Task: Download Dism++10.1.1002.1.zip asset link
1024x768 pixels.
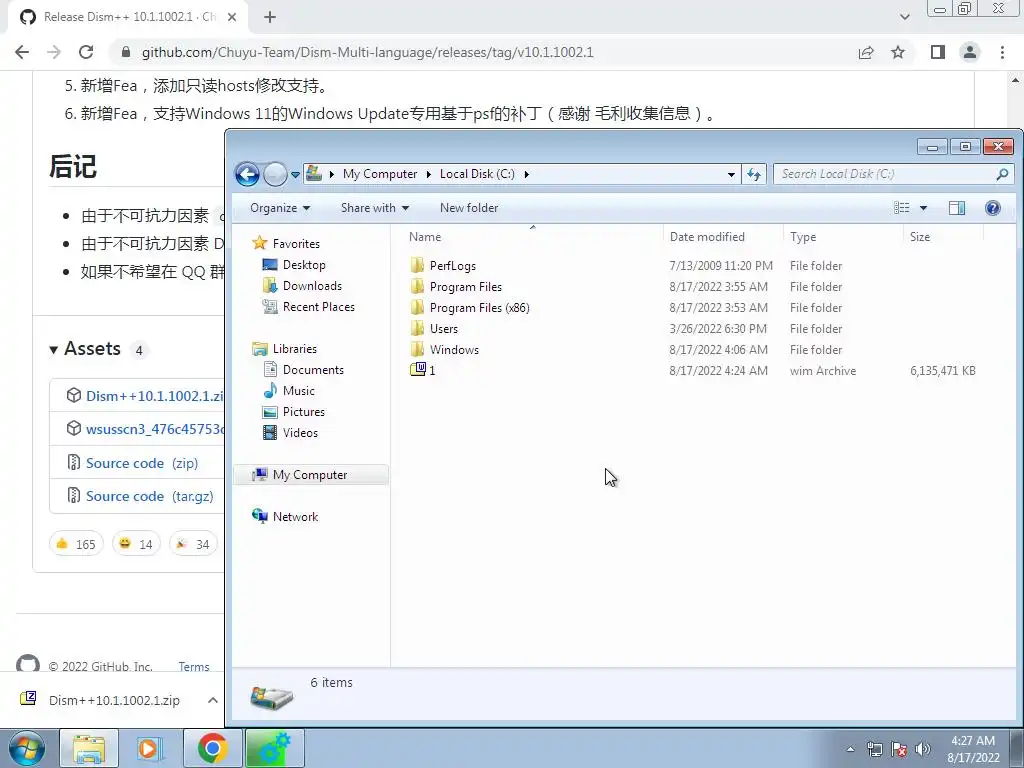Action: tap(155, 396)
